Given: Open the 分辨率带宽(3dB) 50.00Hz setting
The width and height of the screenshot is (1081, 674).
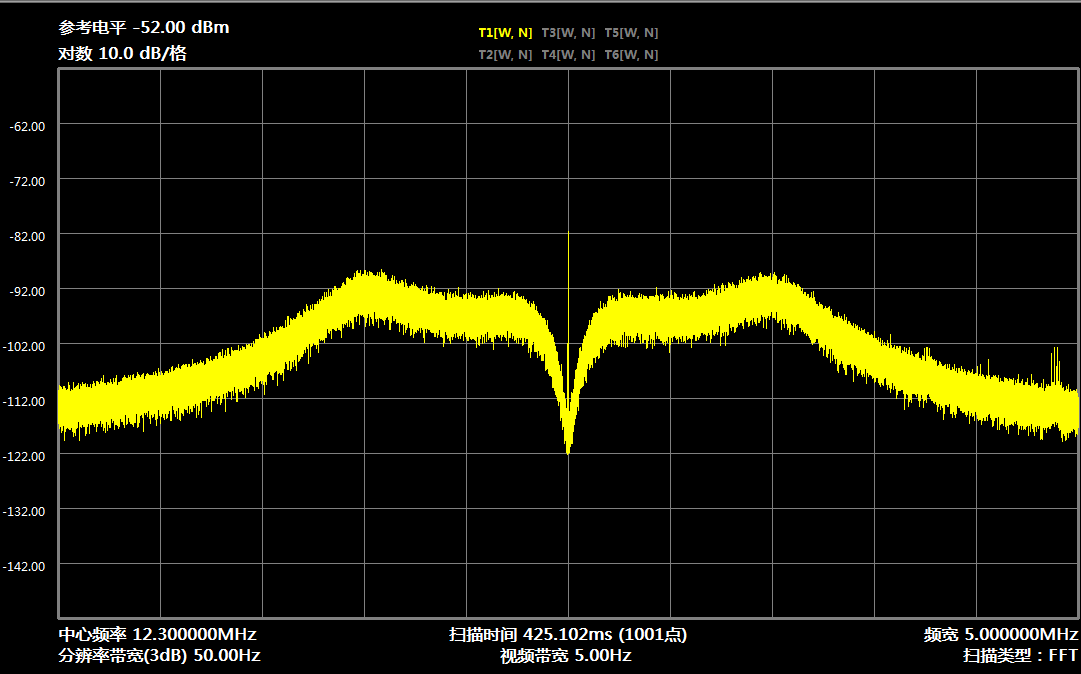Looking at the screenshot, I should pos(159,656).
